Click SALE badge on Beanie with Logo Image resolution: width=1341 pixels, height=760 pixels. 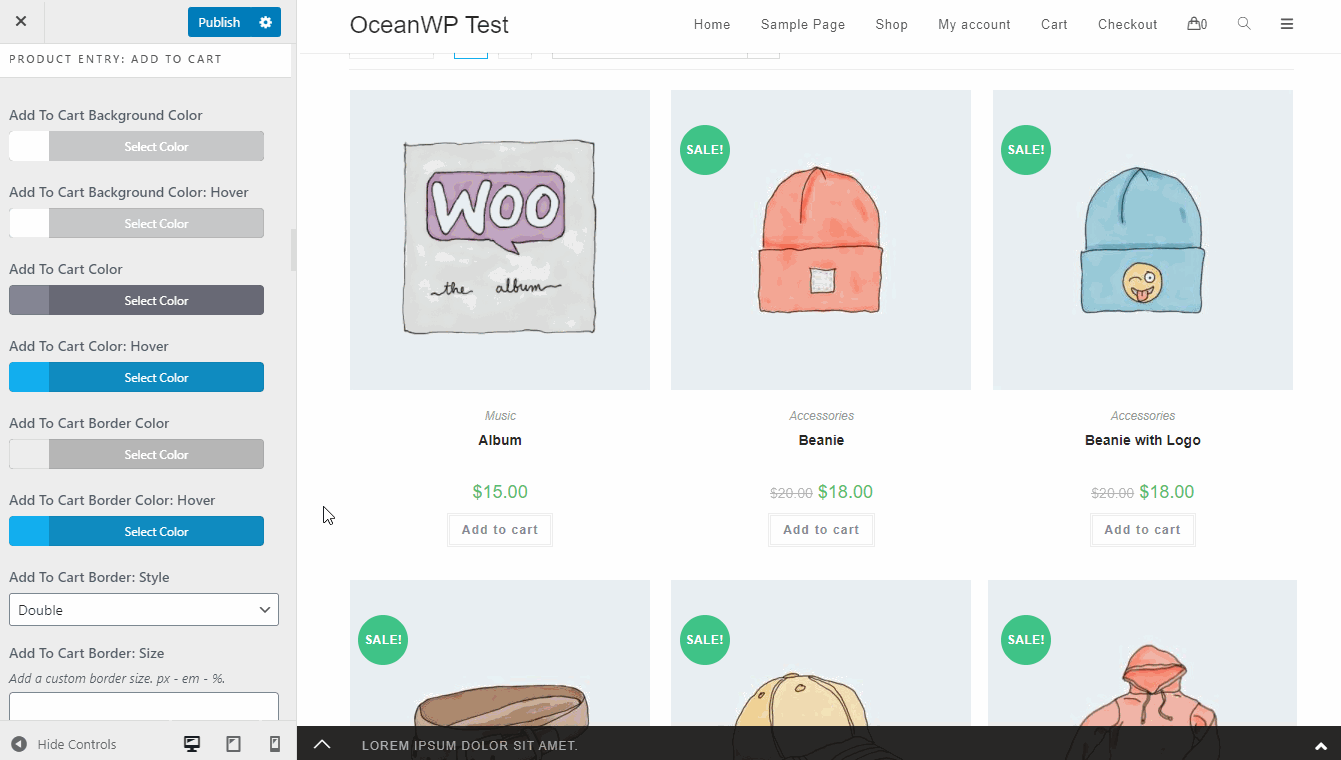coord(1026,150)
